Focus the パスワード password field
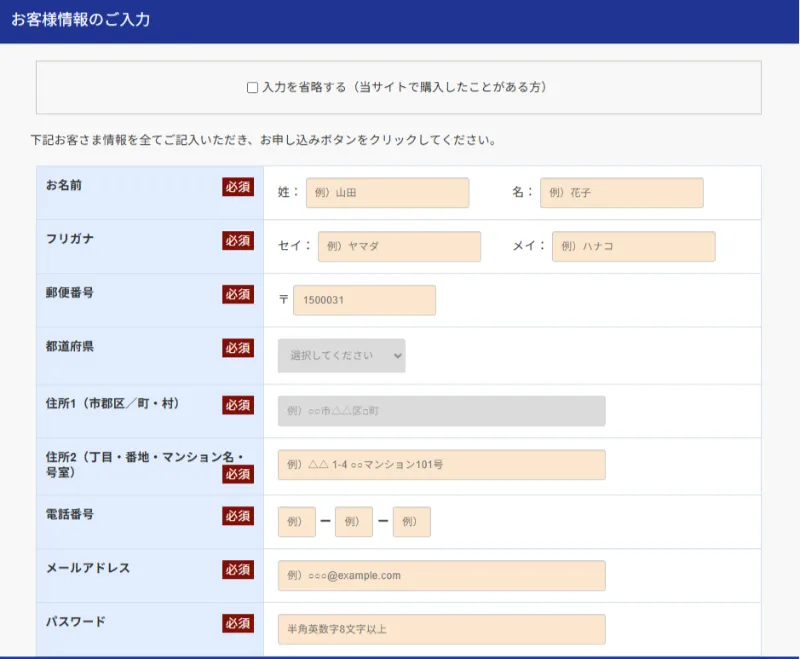 [x=441, y=629]
